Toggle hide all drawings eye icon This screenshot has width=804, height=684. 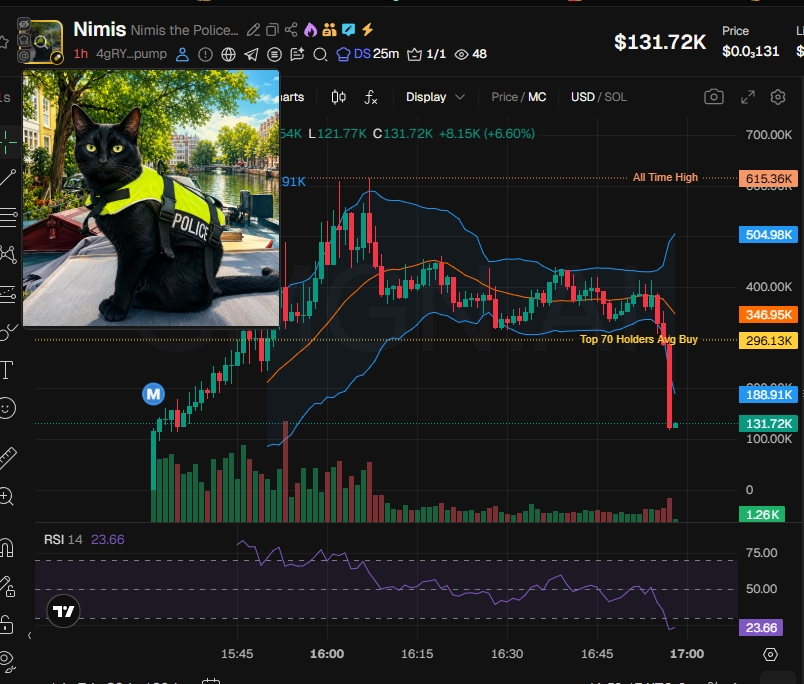pyautogui.click(x=7, y=661)
